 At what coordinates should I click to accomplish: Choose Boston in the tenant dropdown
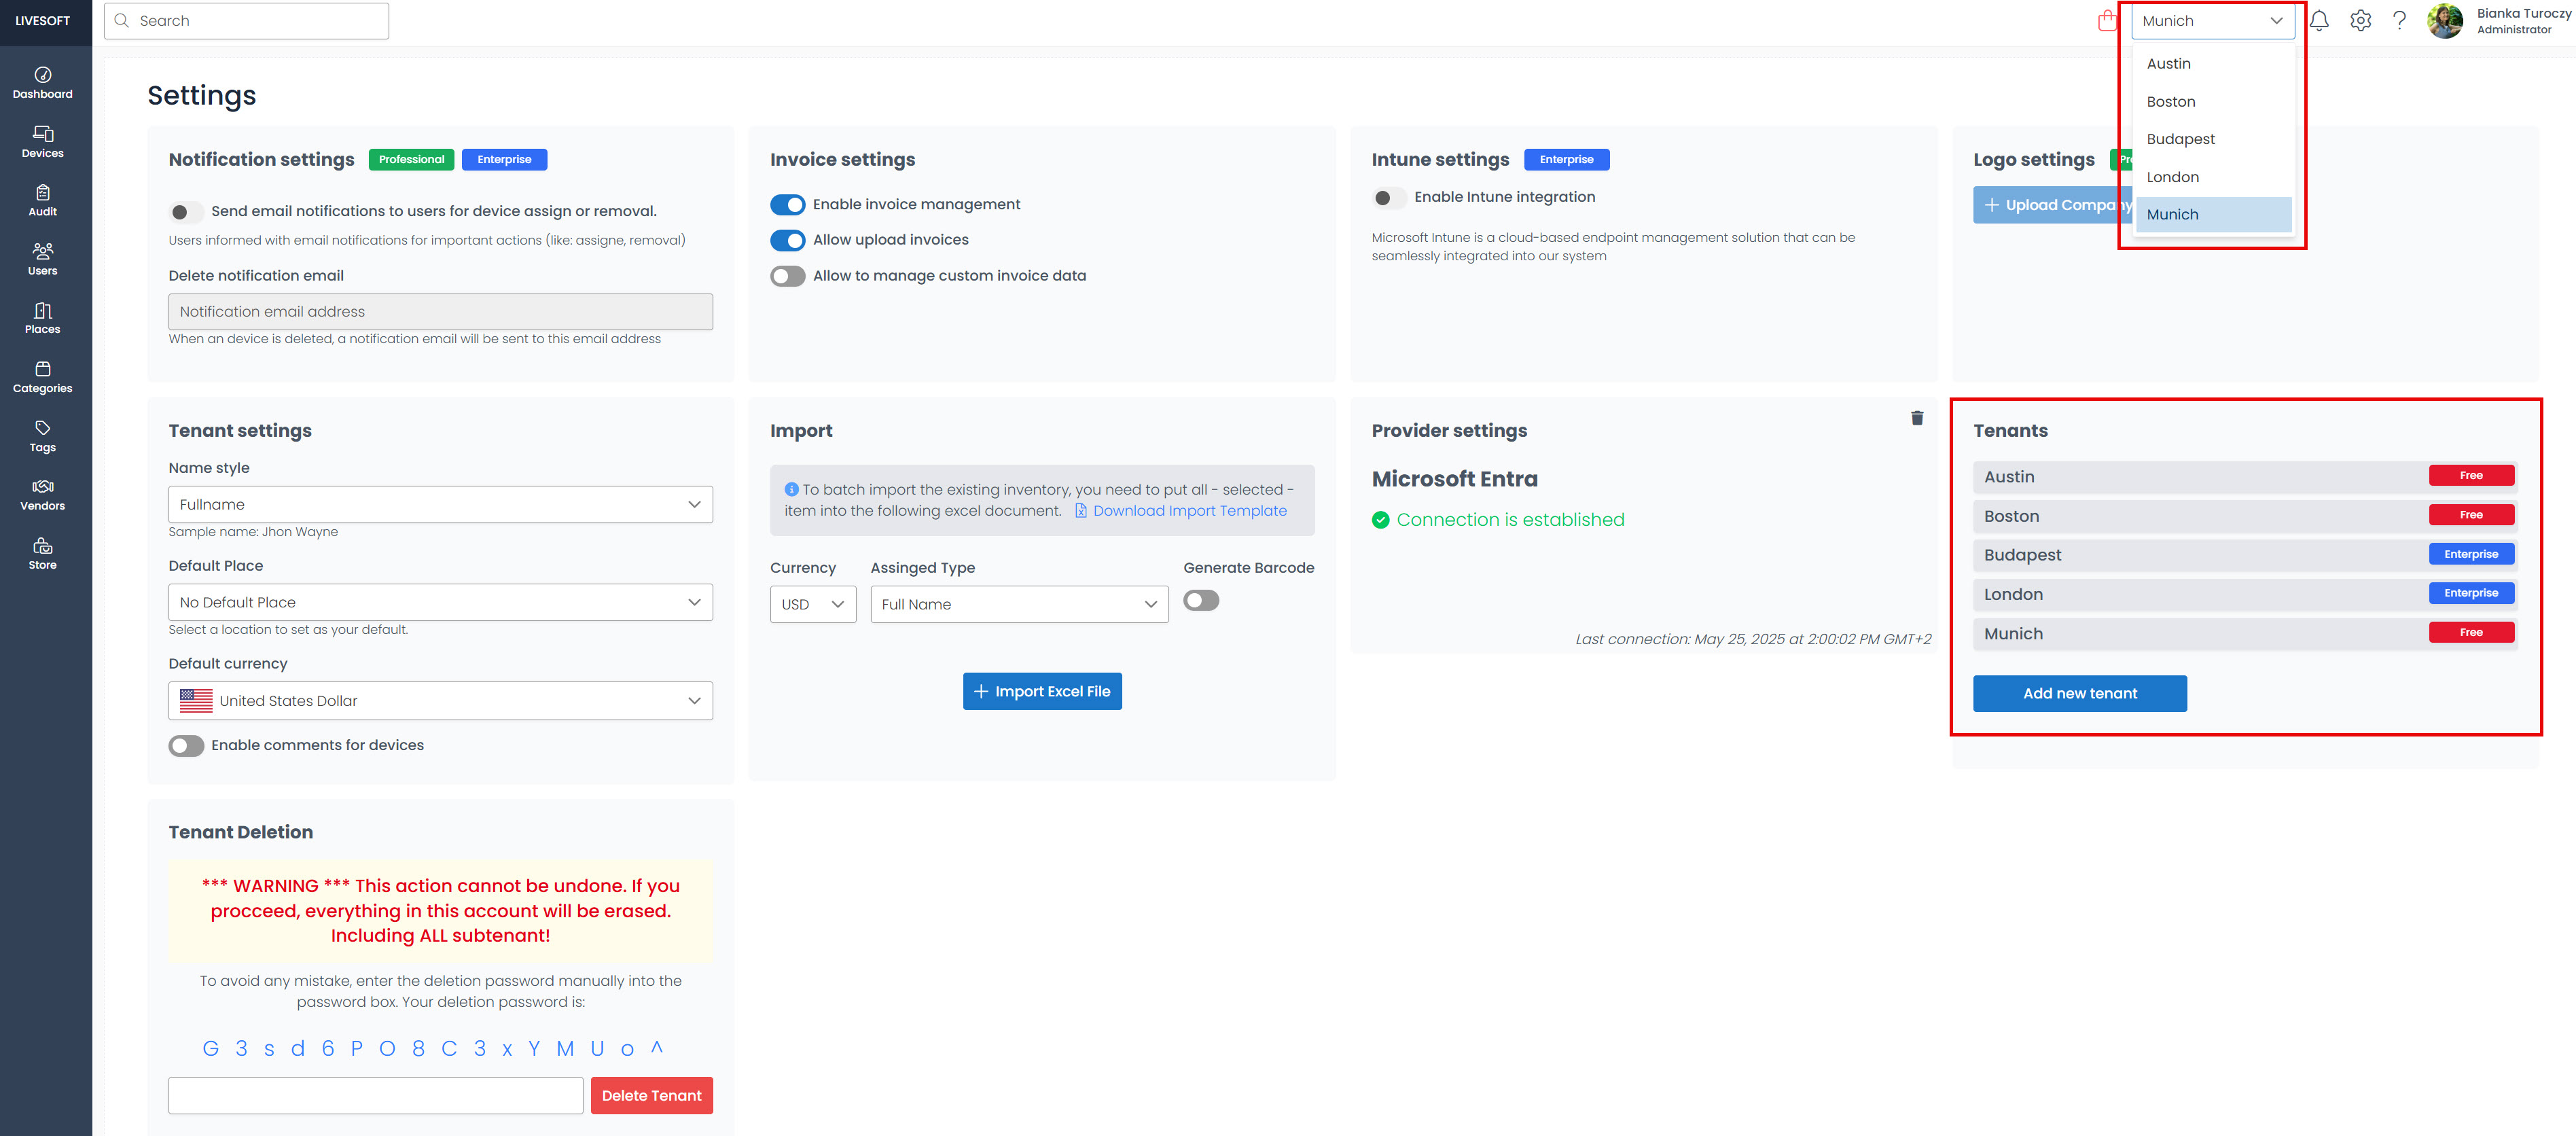(2212, 102)
